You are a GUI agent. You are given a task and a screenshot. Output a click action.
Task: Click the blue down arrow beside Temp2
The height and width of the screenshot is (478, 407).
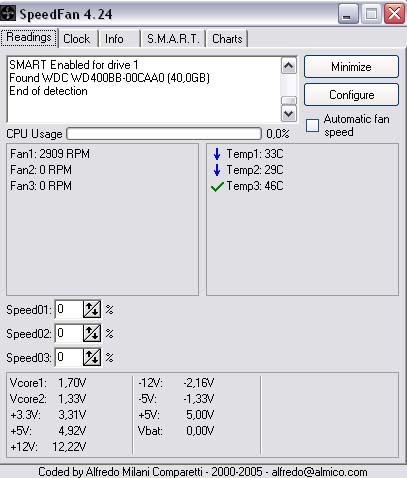pos(217,170)
